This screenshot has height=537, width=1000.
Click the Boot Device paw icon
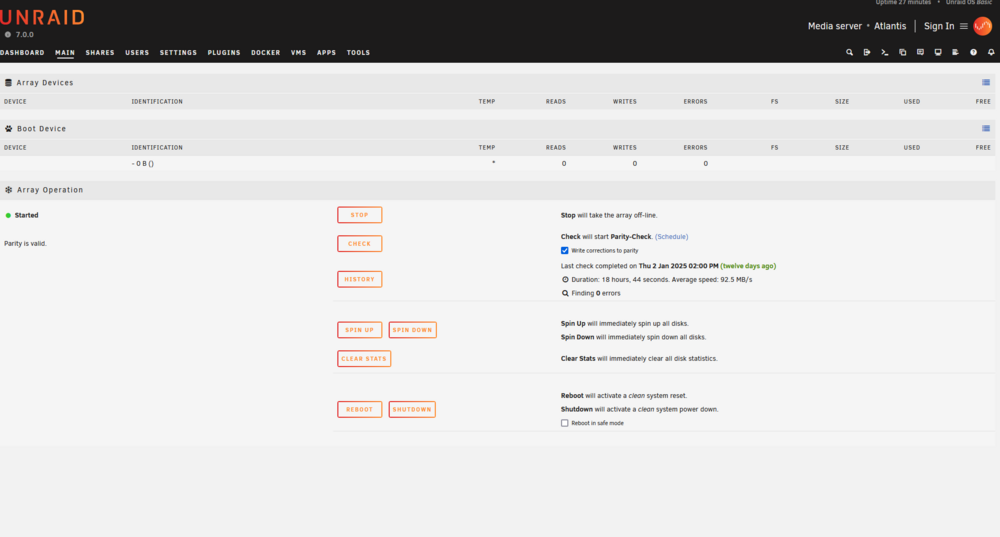point(8,128)
